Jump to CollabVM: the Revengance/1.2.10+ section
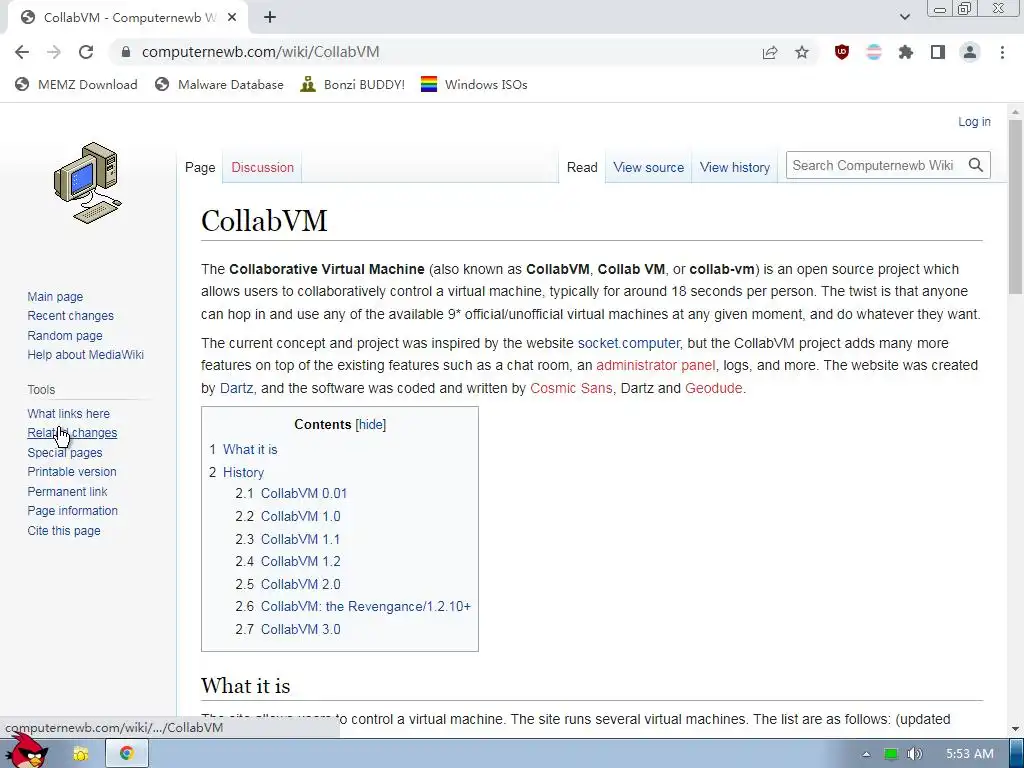The image size is (1024, 768). pyautogui.click(x=366, y=607)
